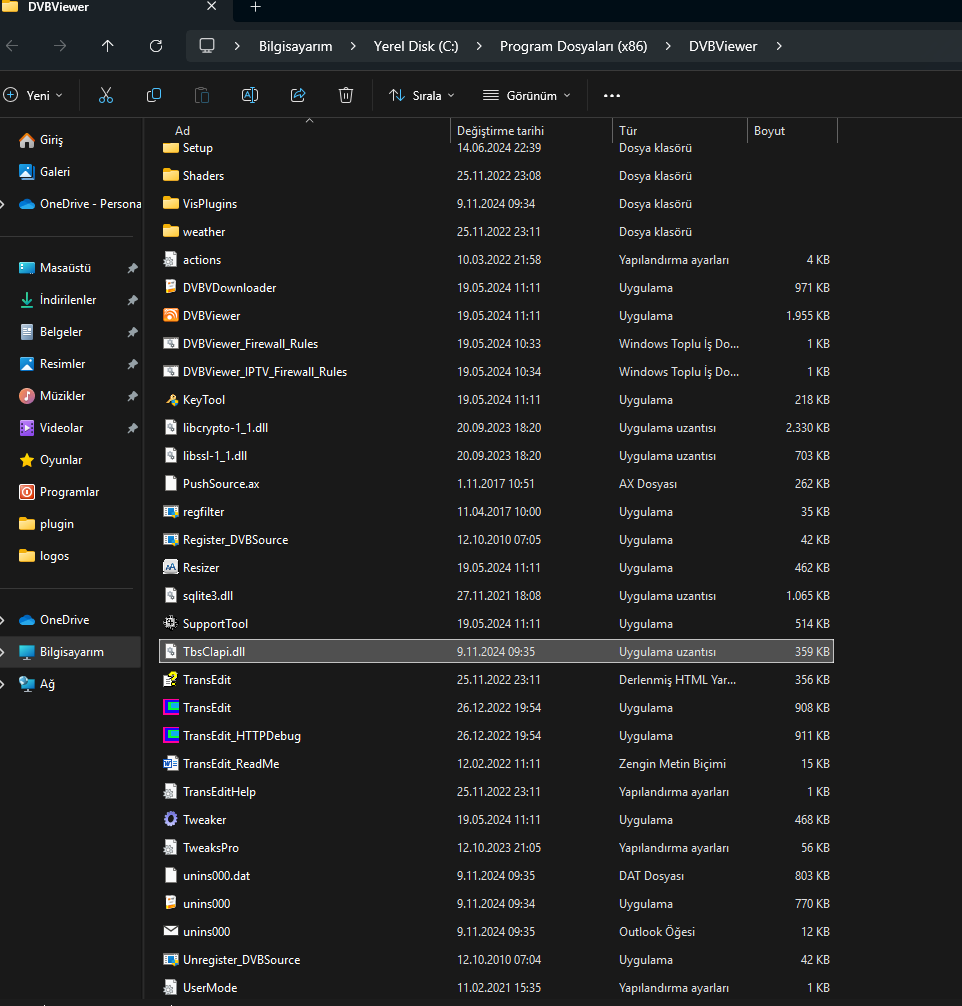
Task: Select the DVBViewer application file icon
Action: click(171, 316)
